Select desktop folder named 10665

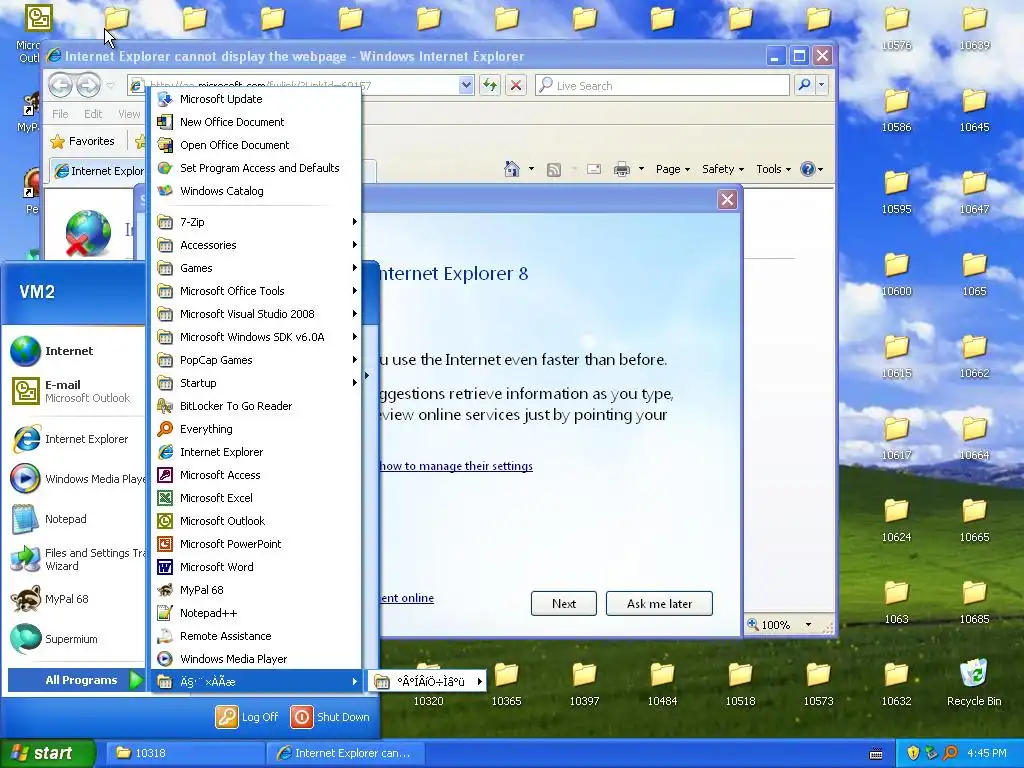[974, 520]
